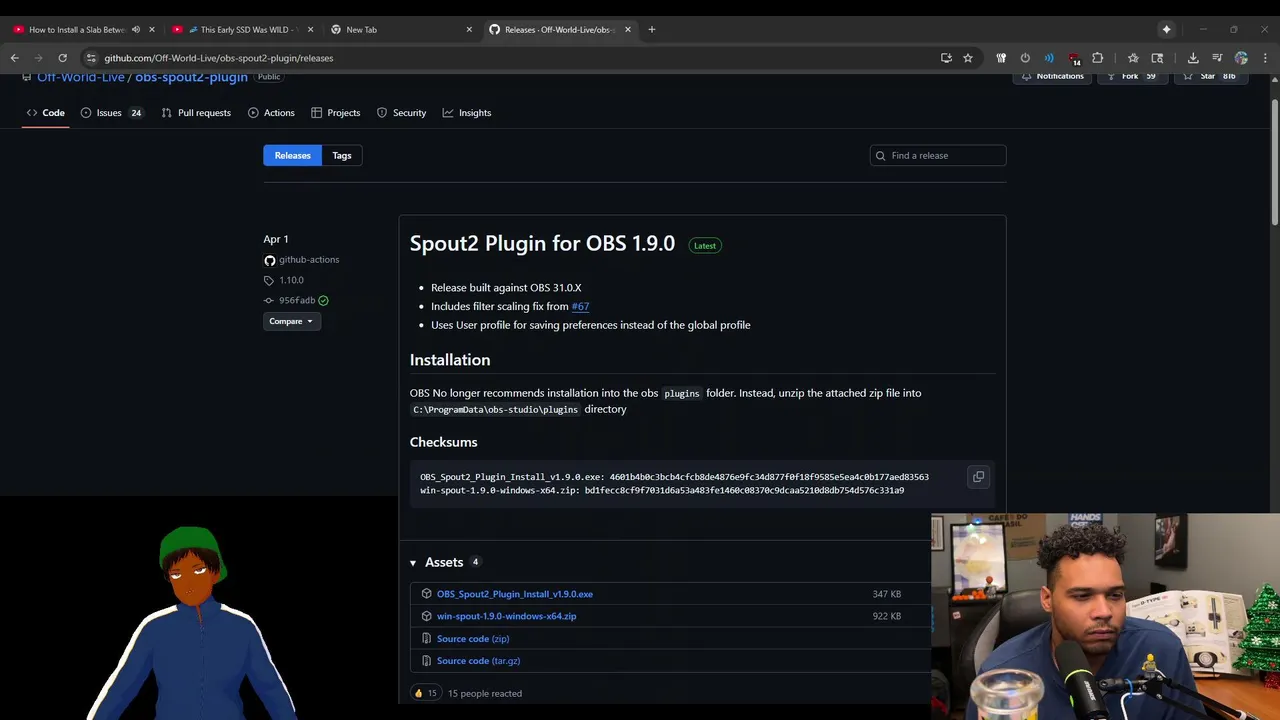This screenshot has height=720, width=1280.
Task: Copy the checksums with the copy icon
Action: pos(978,477)
